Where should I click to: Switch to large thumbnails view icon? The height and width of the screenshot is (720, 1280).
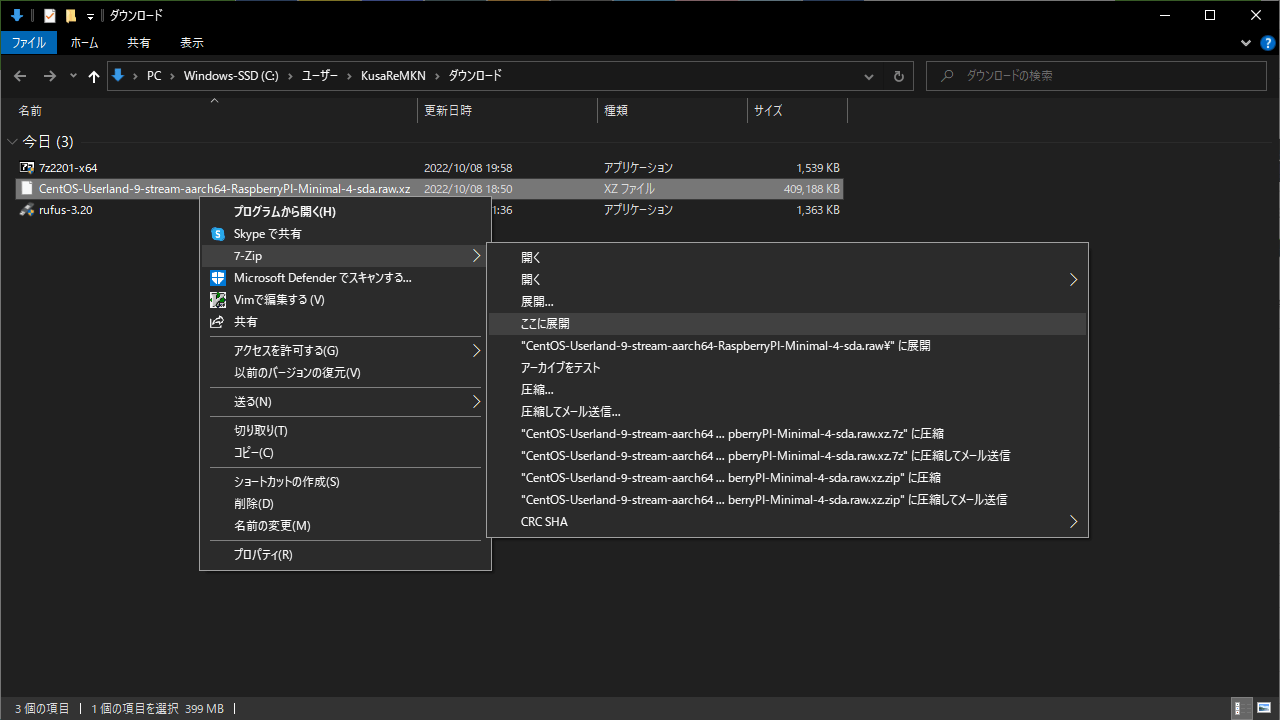[x=1264, y=708]
